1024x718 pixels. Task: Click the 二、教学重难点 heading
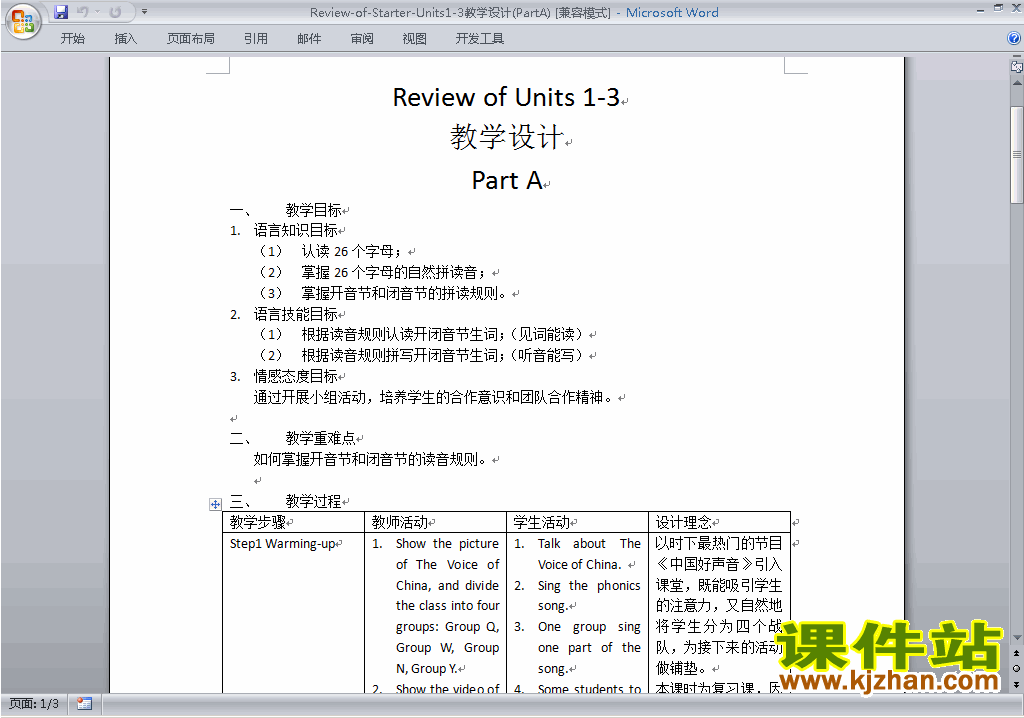pos(292,438)
